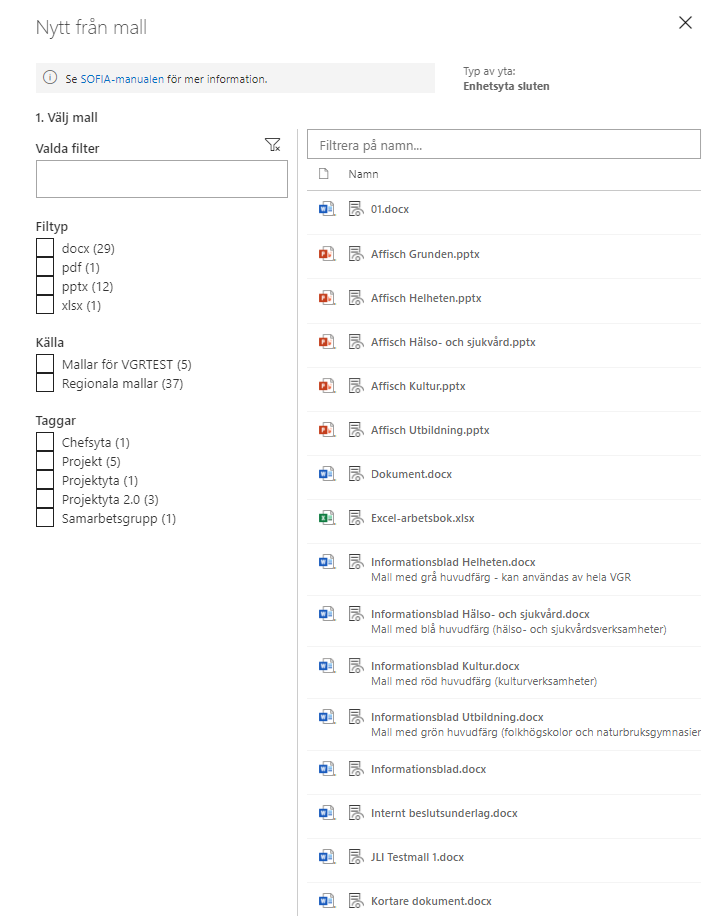Click the Namn column header
The width and height of the screenshot is (718, 916).
363,174
